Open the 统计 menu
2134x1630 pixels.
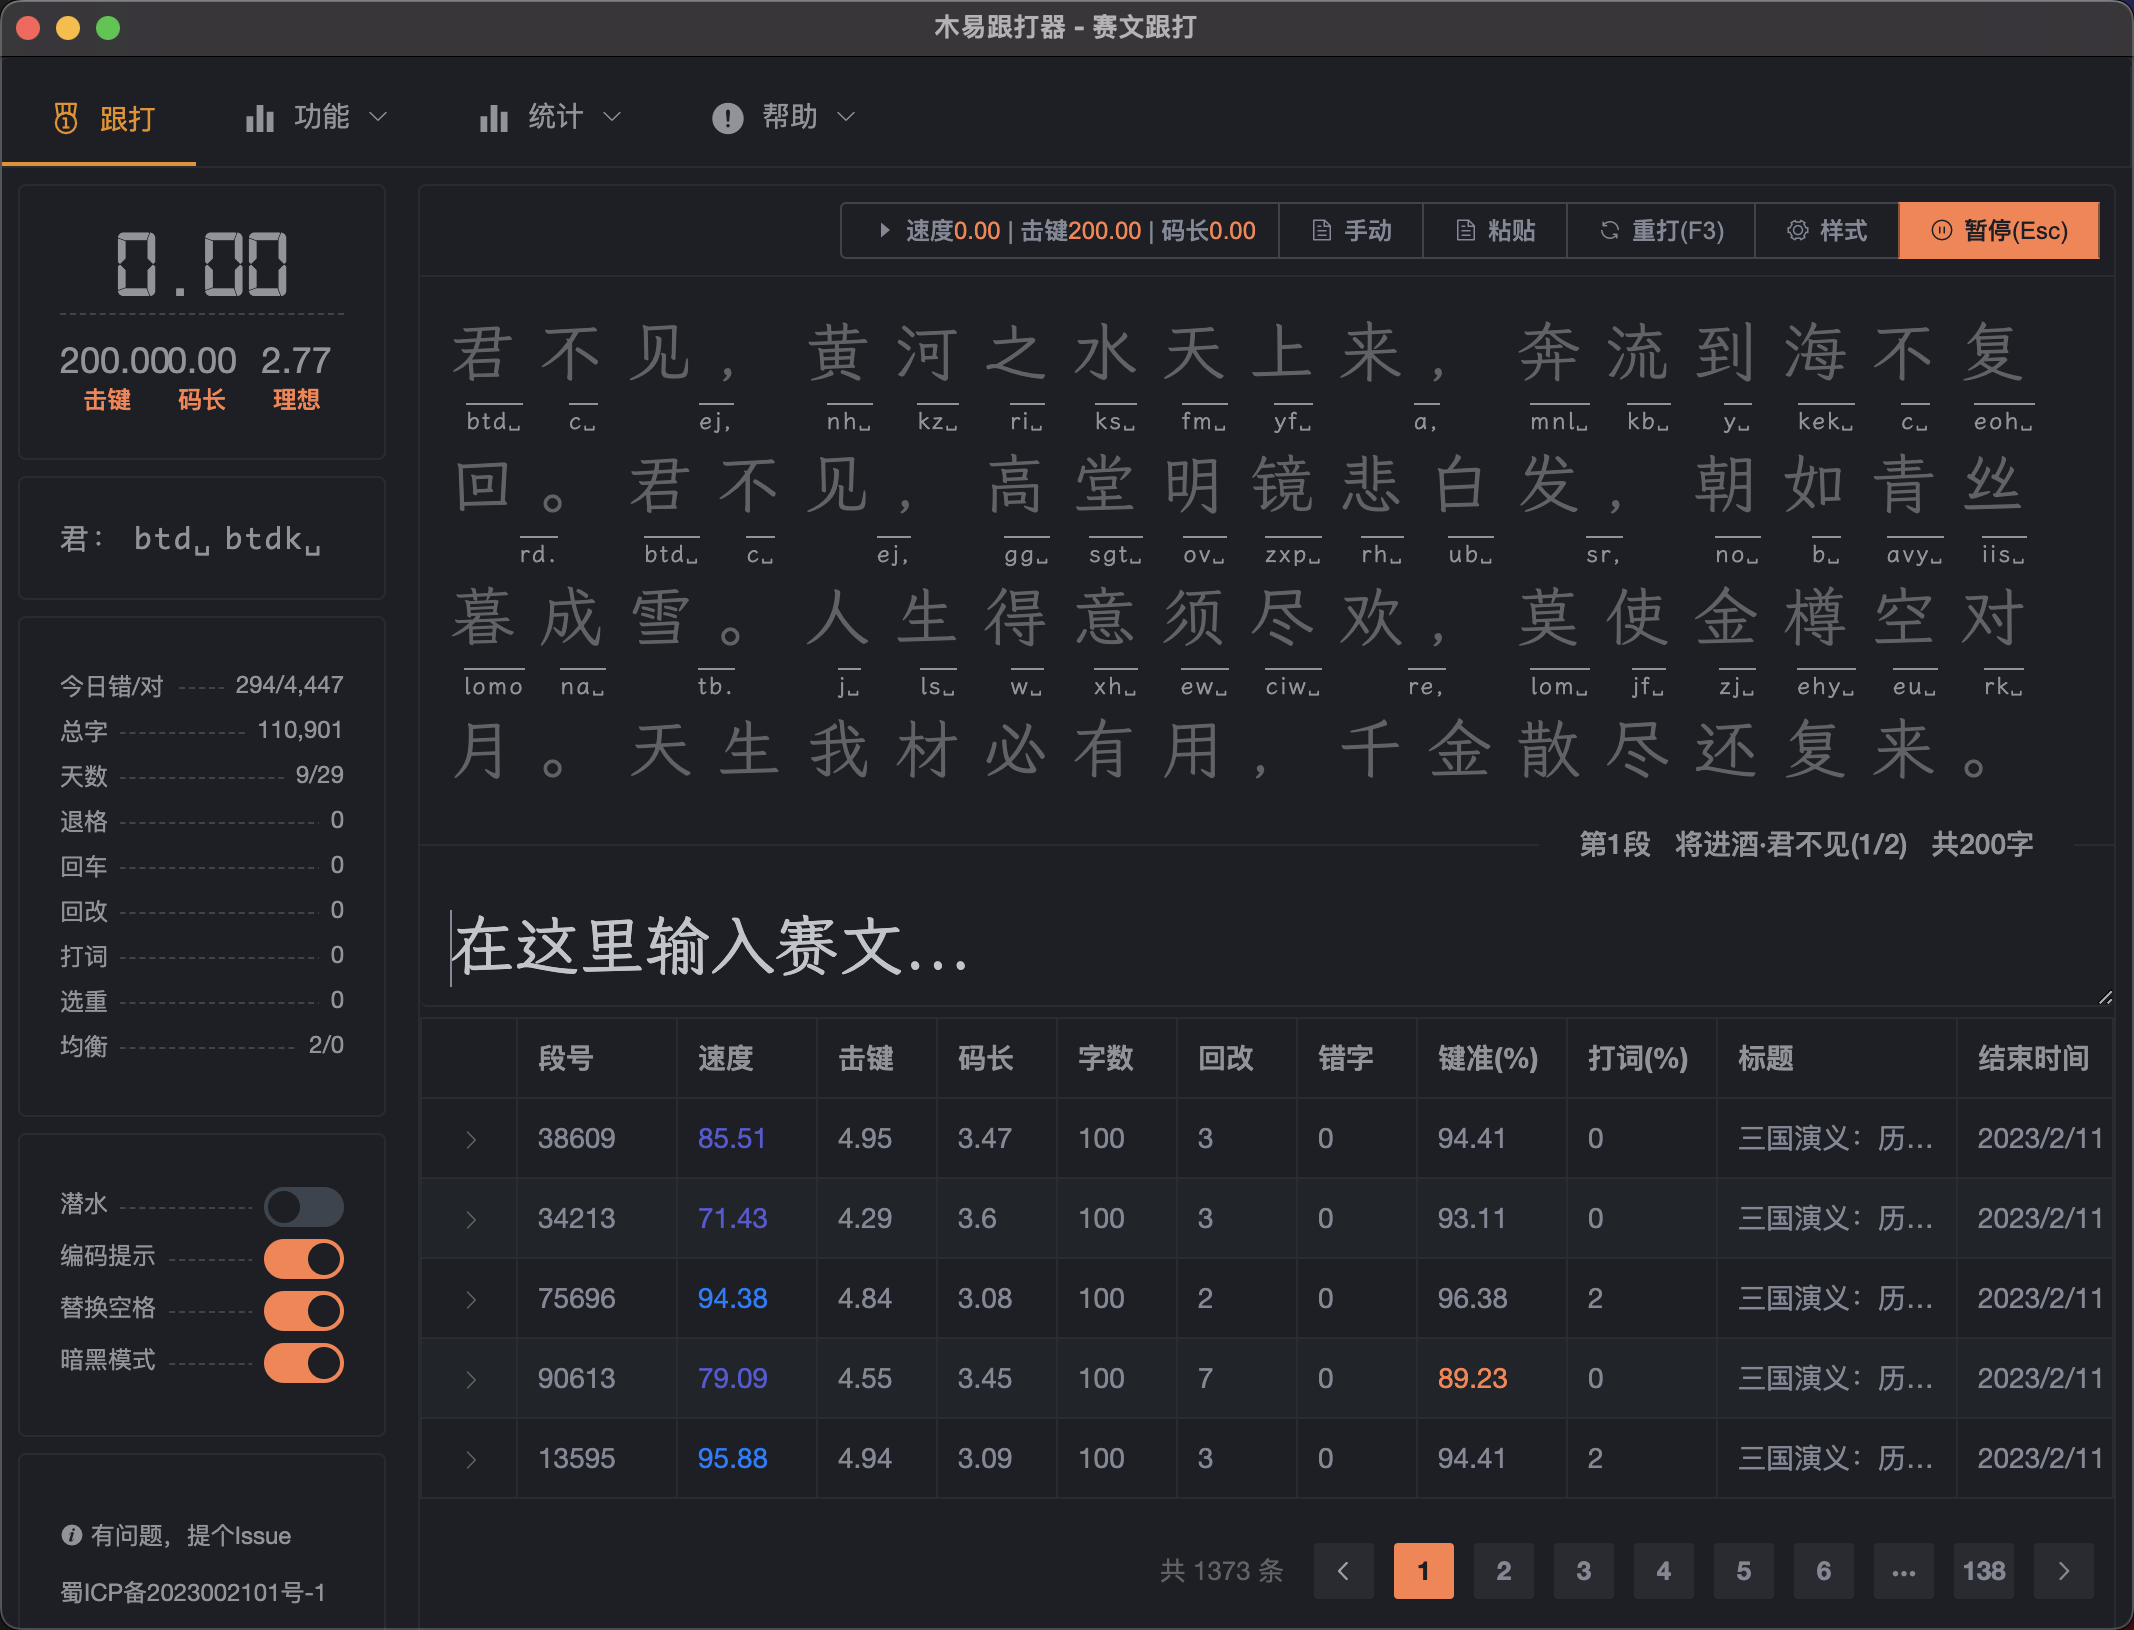point(555,117)
